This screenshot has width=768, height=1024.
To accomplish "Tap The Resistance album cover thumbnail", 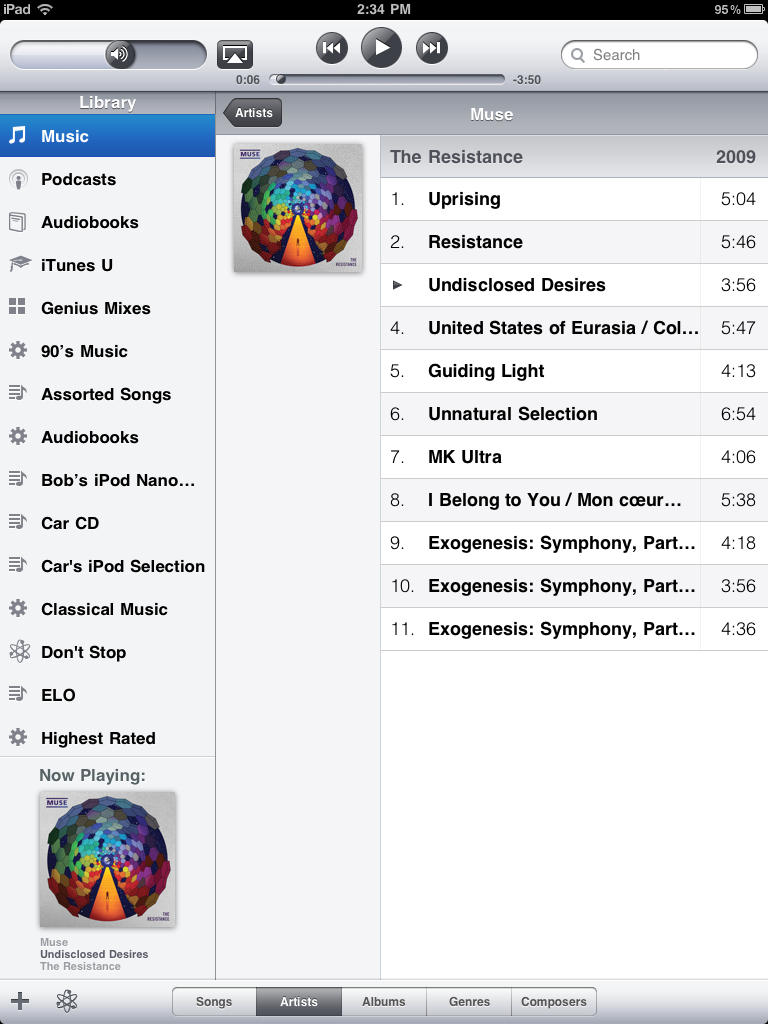I will [x=298, y=208].
